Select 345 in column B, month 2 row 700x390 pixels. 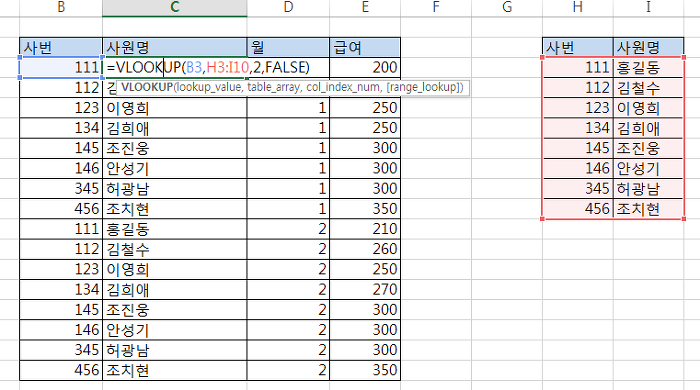click(61, 350)
